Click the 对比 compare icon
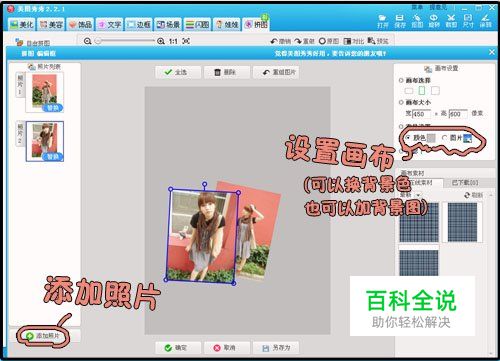 click(347, 41)
